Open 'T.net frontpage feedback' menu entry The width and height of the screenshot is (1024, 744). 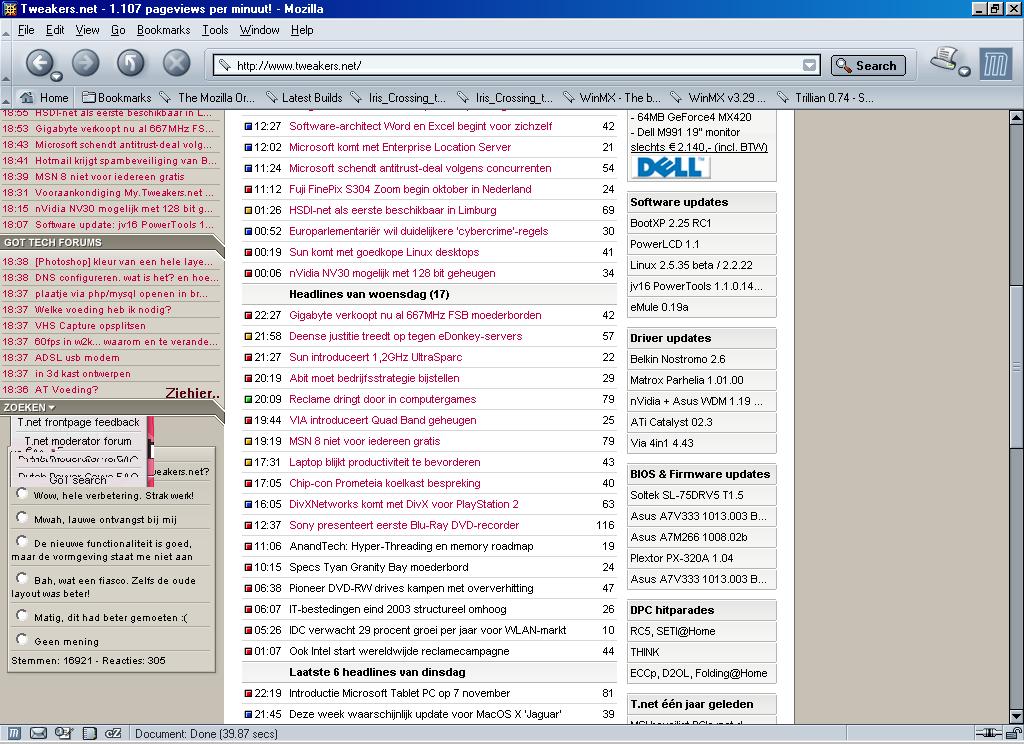(x=78, y=423)
